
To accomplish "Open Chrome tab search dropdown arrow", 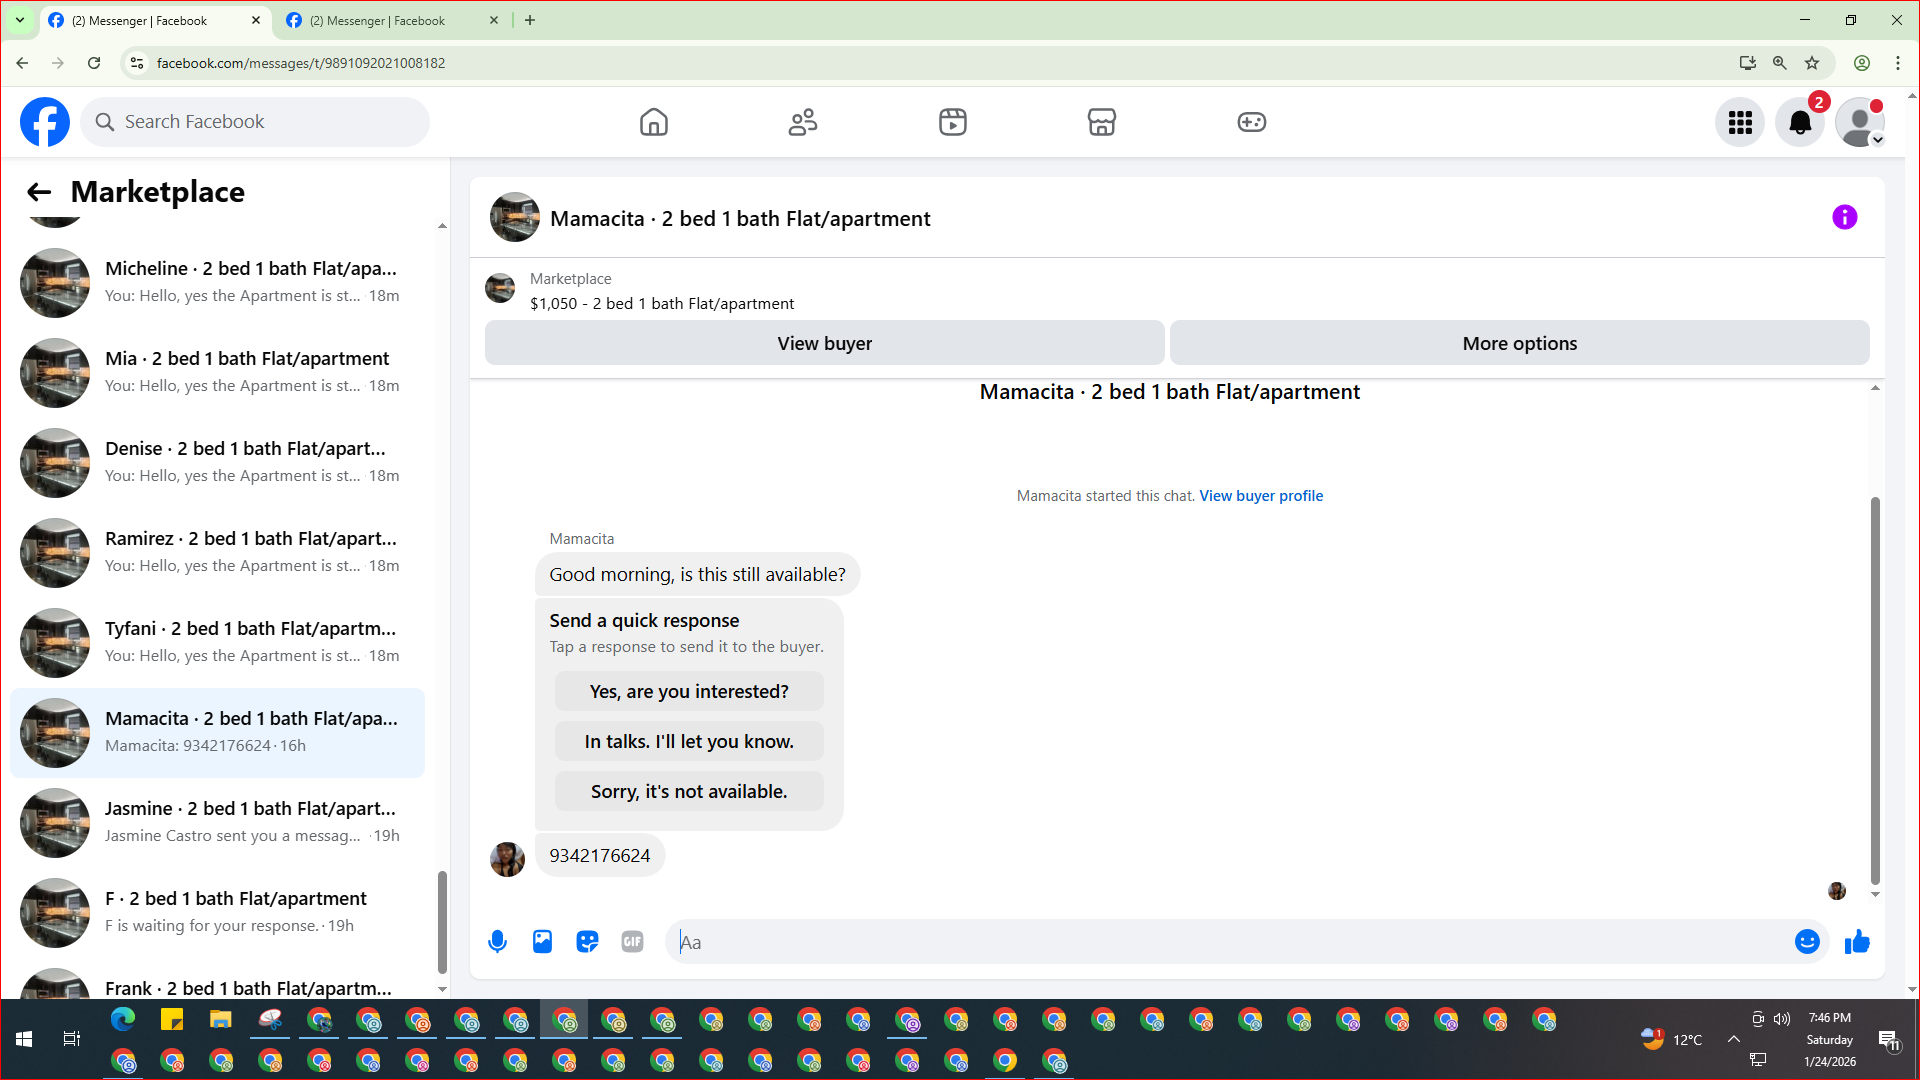I will [20, 20].
